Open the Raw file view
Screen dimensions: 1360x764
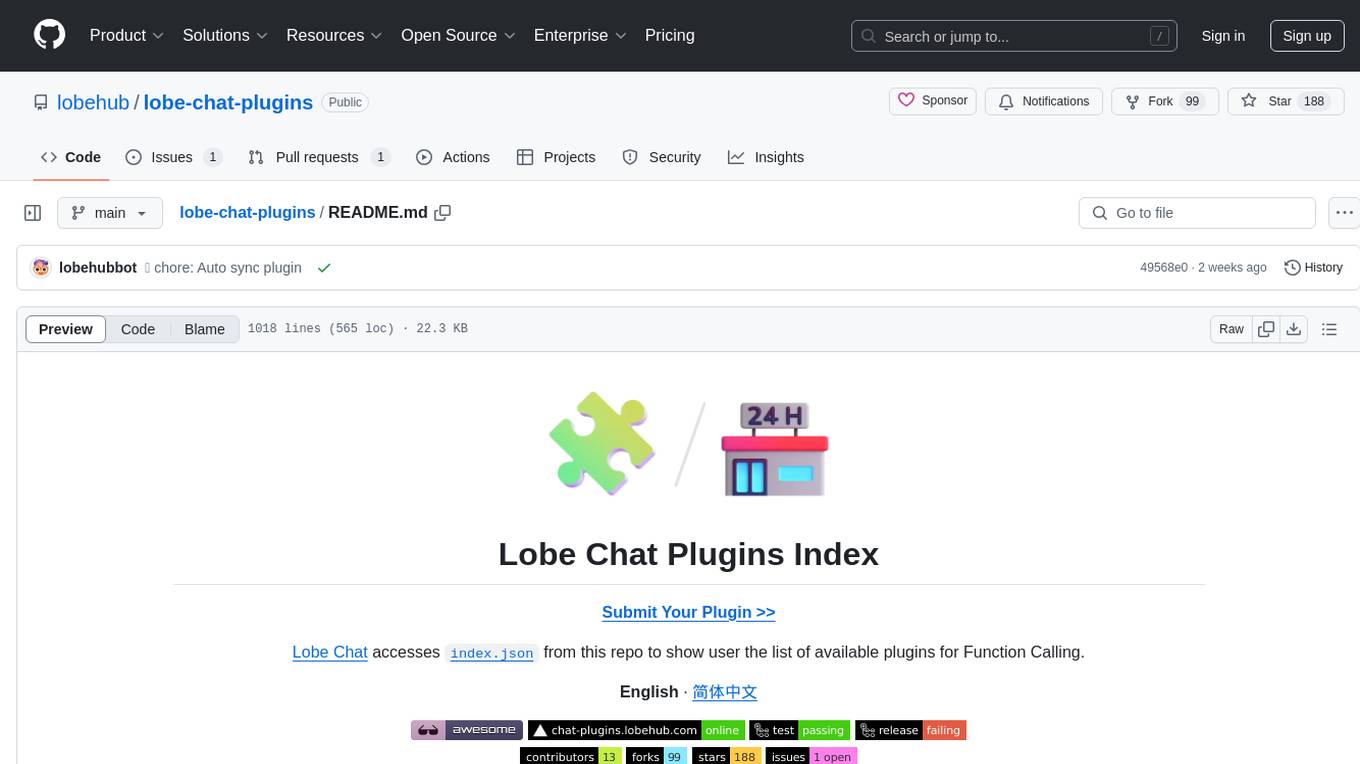pos(1231,329)
